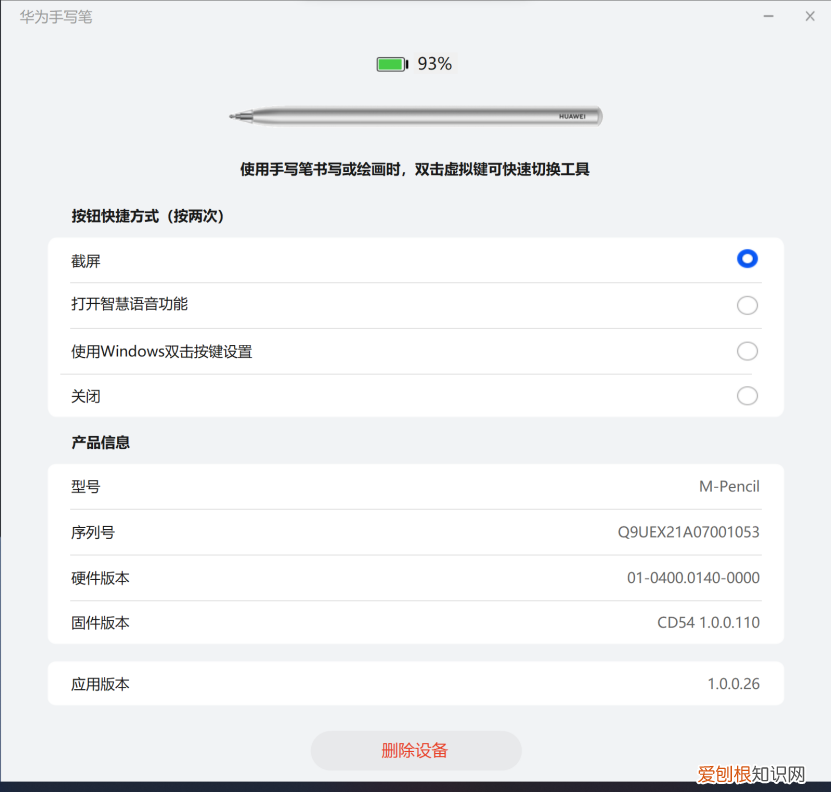
Task: Click the M-Pencil stylus illustration
Action: [x=415, y=115]
